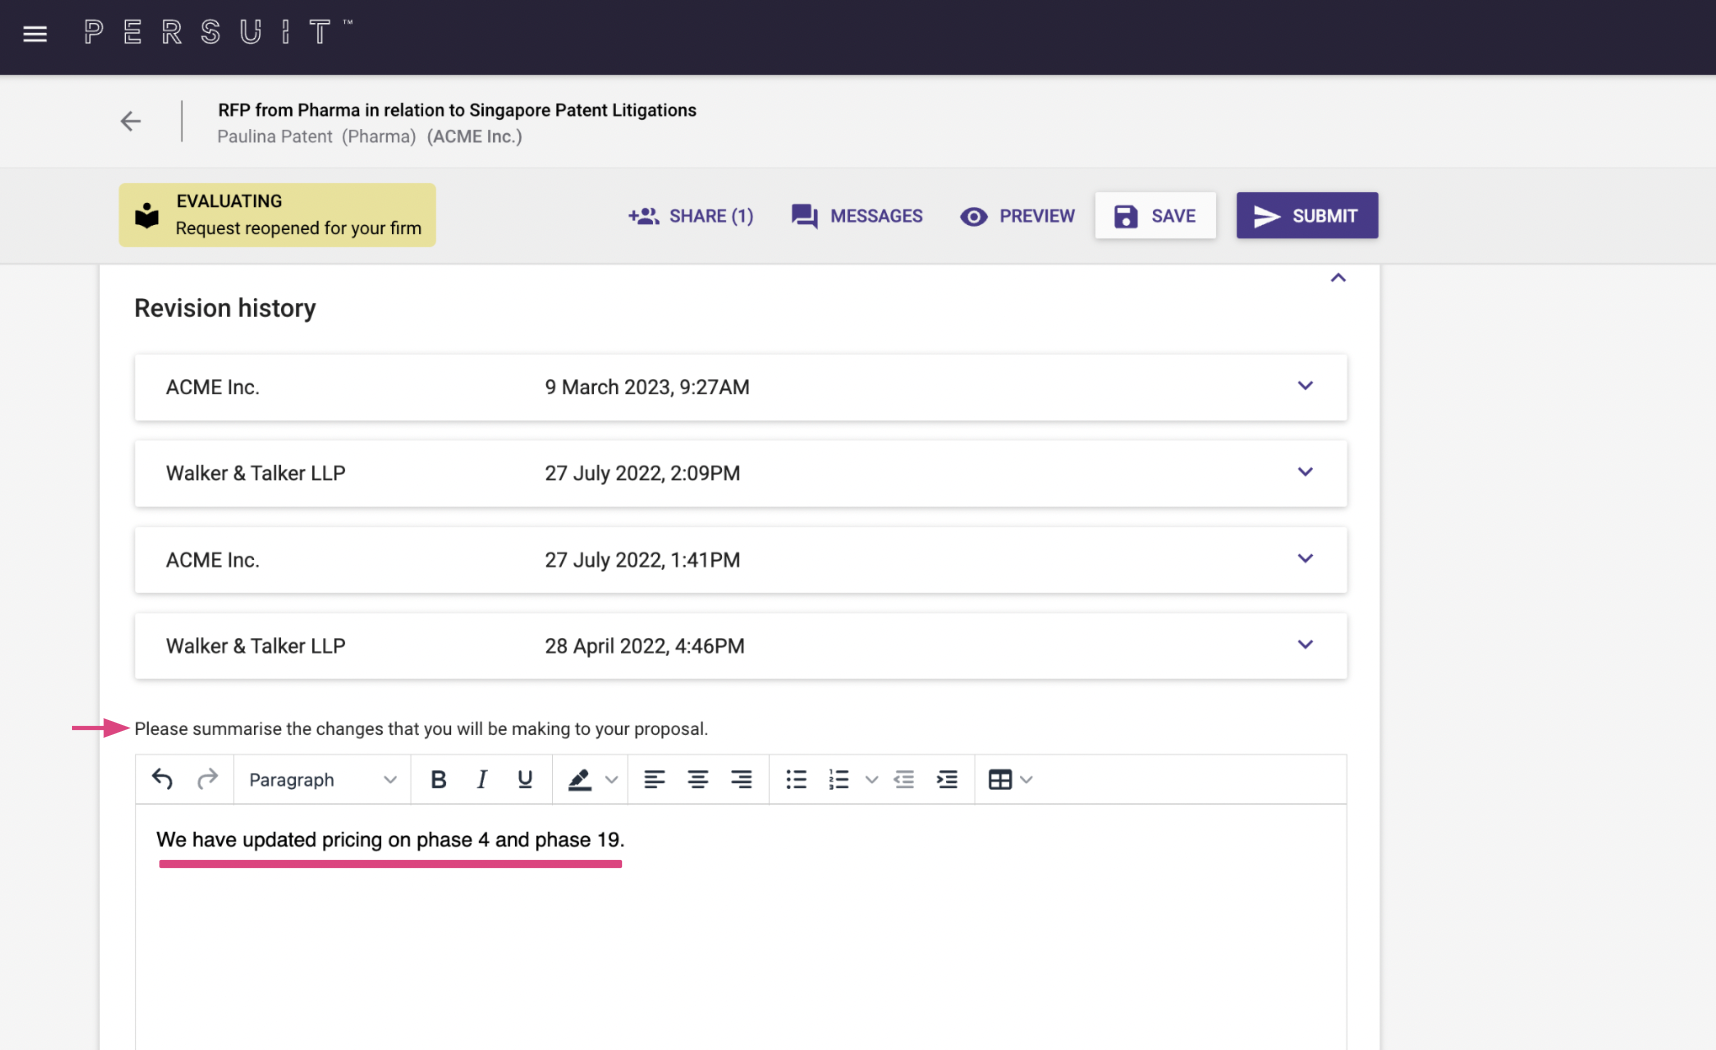Align text left
The height and width of the screenshot is (1050, 1716).
[654, 779]
